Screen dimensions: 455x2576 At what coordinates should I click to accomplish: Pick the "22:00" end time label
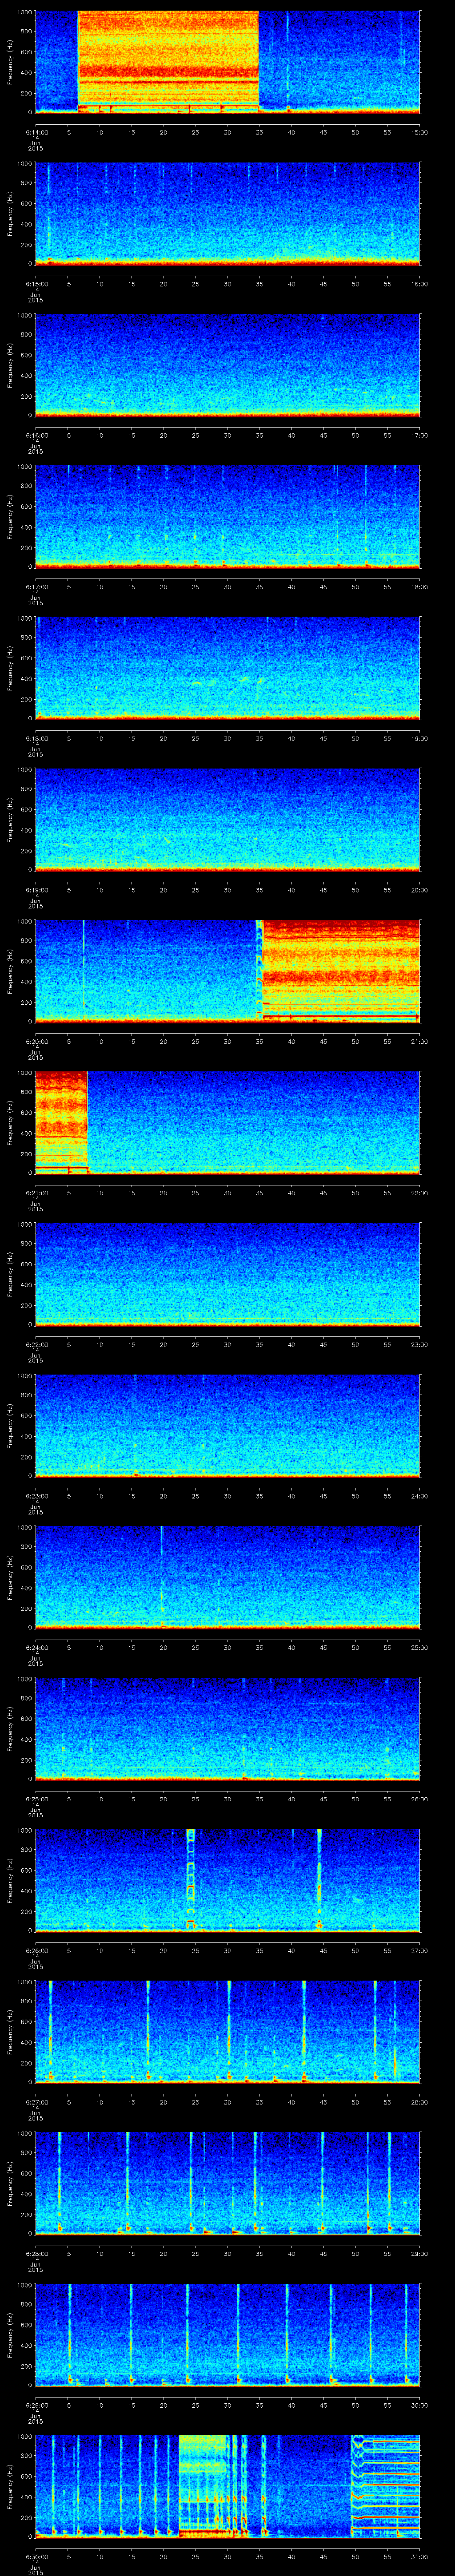[419, 1192]
